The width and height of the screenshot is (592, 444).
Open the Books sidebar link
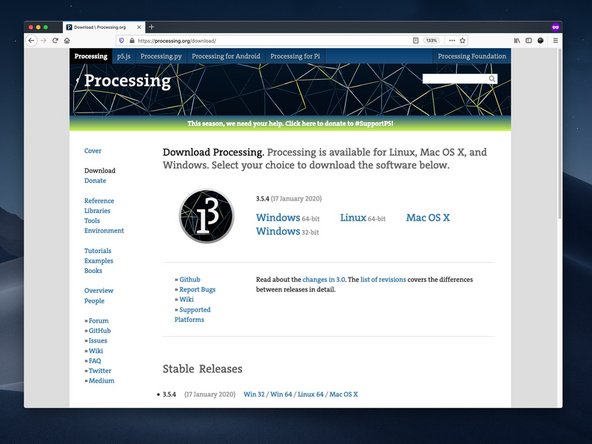coord(93,270)
